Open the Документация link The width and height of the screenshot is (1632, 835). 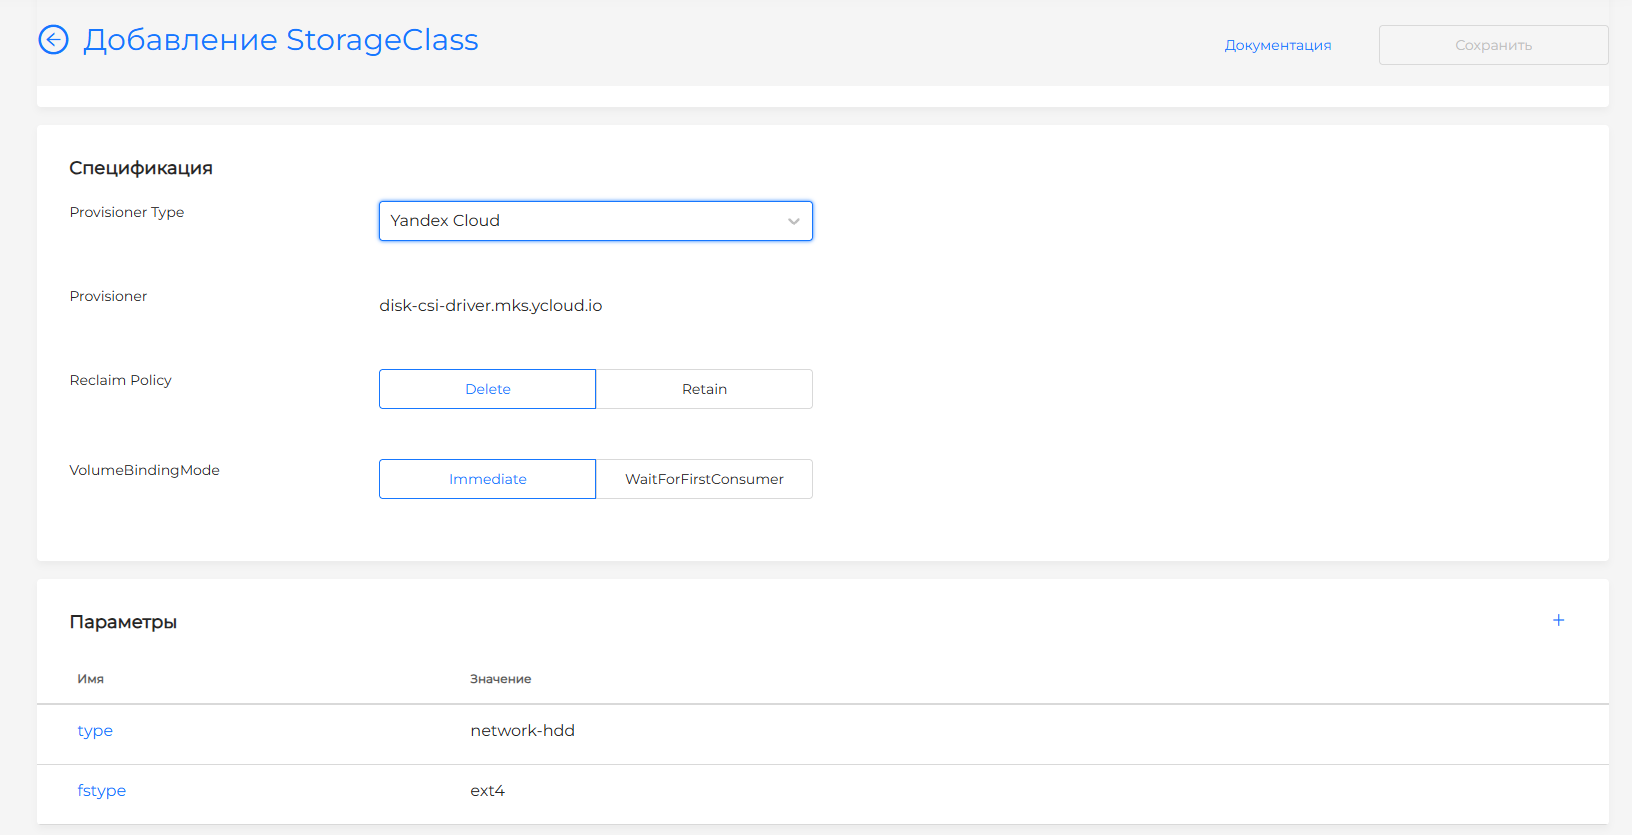(1278, 45)
